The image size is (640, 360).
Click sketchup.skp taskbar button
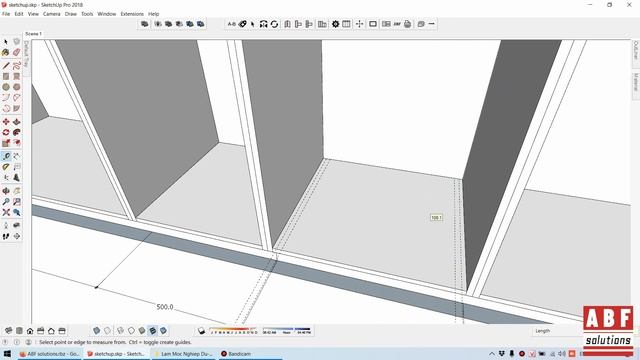(x=116, y=353)
